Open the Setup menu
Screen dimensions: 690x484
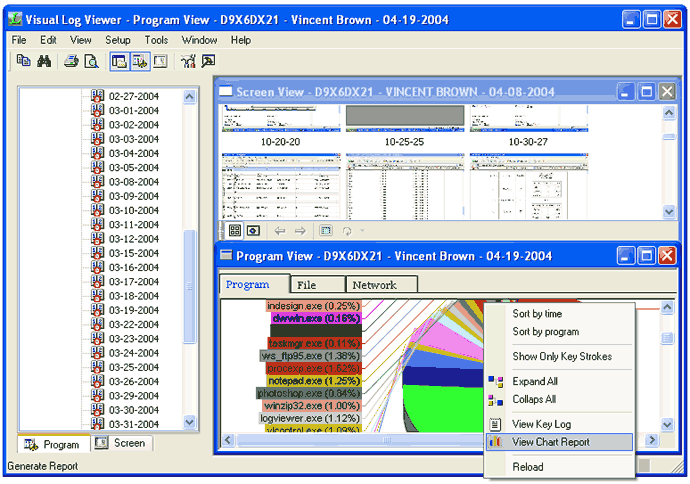[x=118, y=40]
